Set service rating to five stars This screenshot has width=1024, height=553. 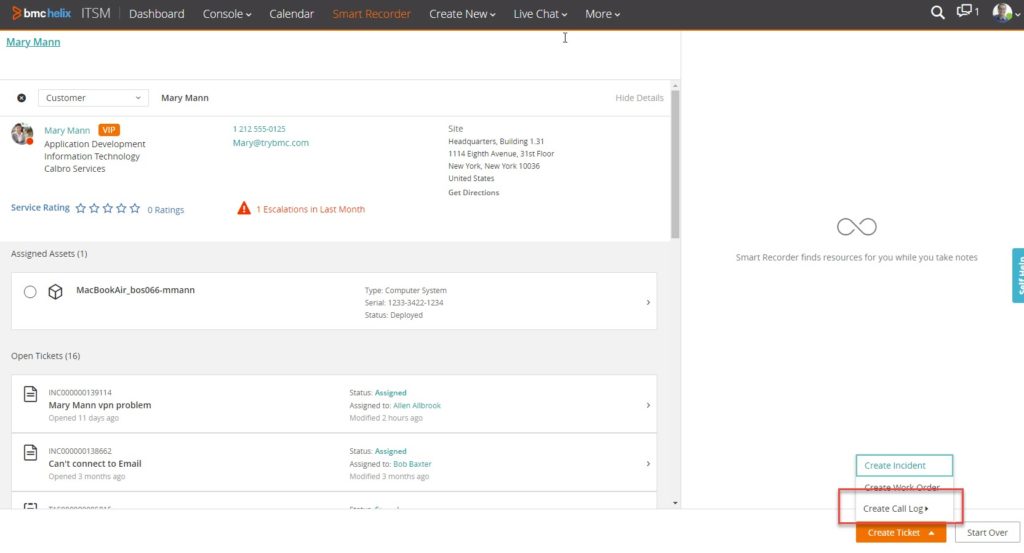pos(136,209)
